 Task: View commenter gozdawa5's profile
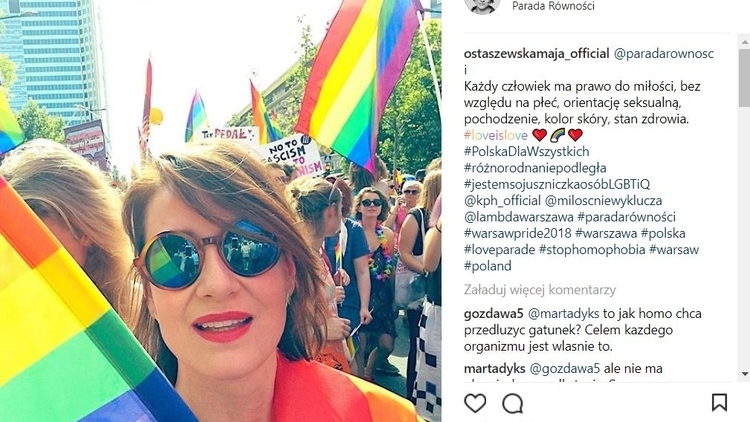point(494,314)
